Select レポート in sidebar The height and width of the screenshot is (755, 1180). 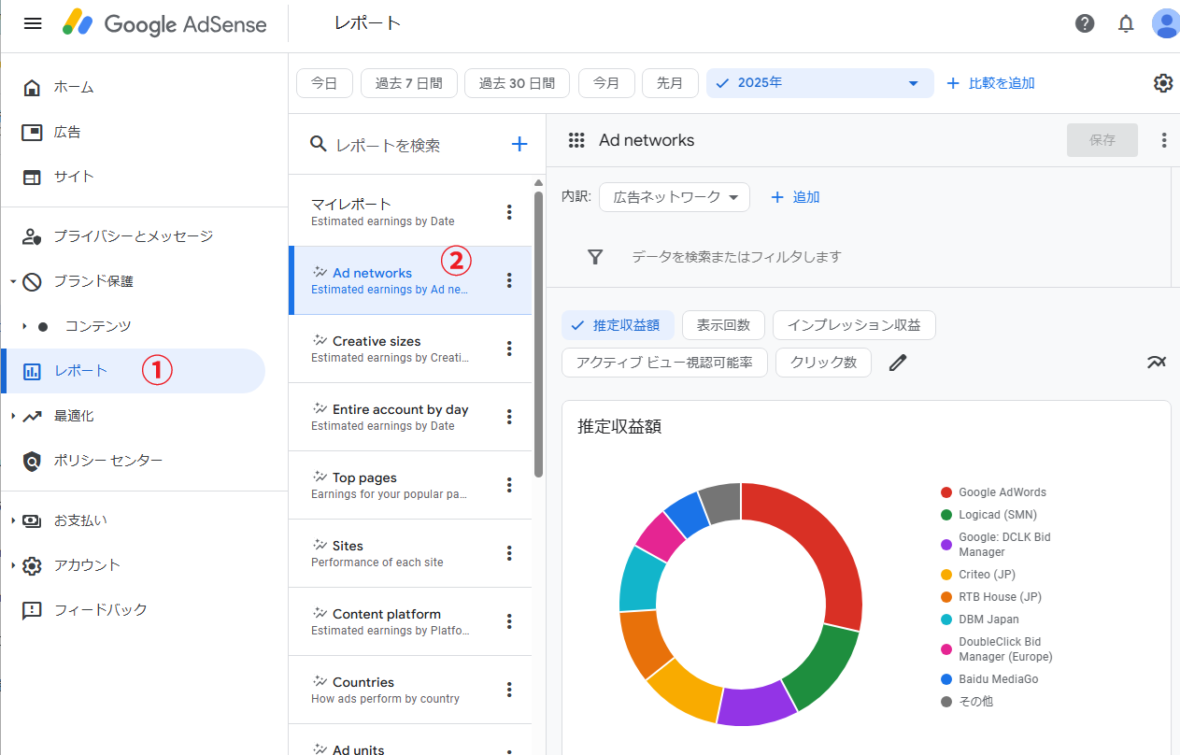134,370
